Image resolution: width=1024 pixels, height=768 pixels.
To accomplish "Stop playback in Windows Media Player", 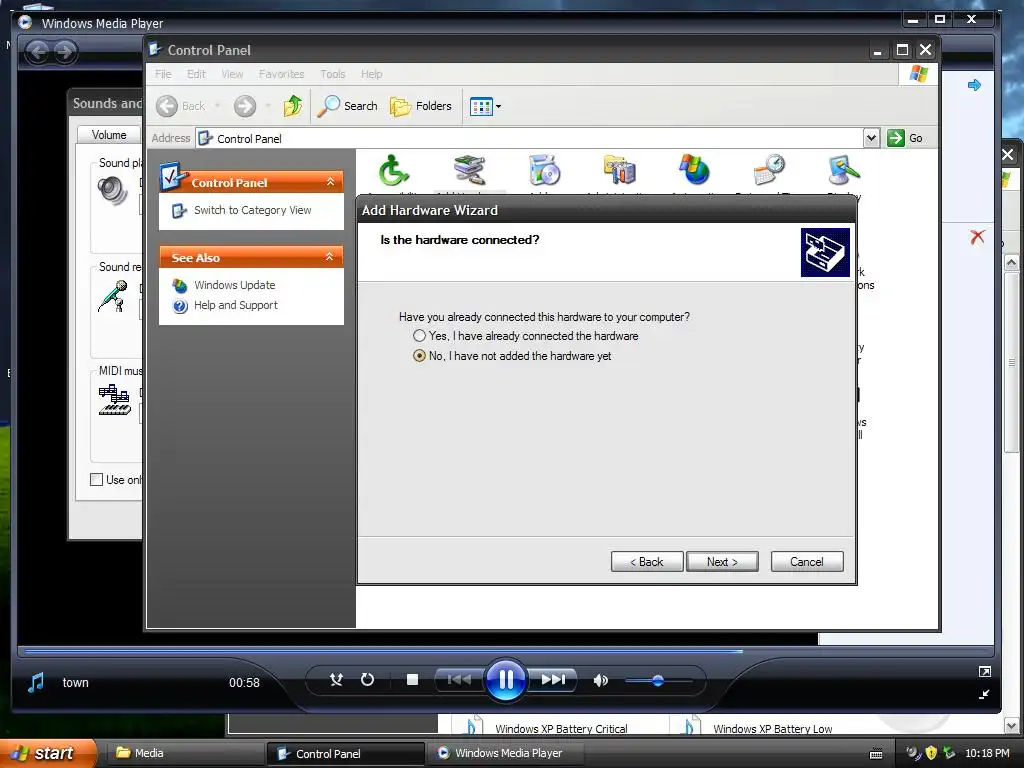I will [x=412, y=680].
